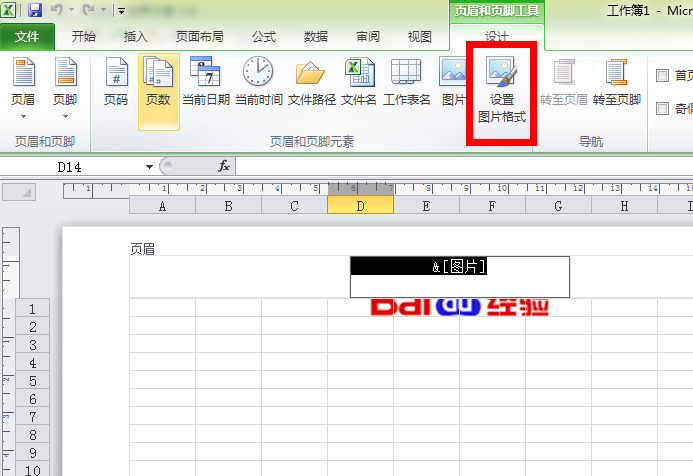Click 转至页脚 go to footer
693x476 pixels.
click(617, 82)
